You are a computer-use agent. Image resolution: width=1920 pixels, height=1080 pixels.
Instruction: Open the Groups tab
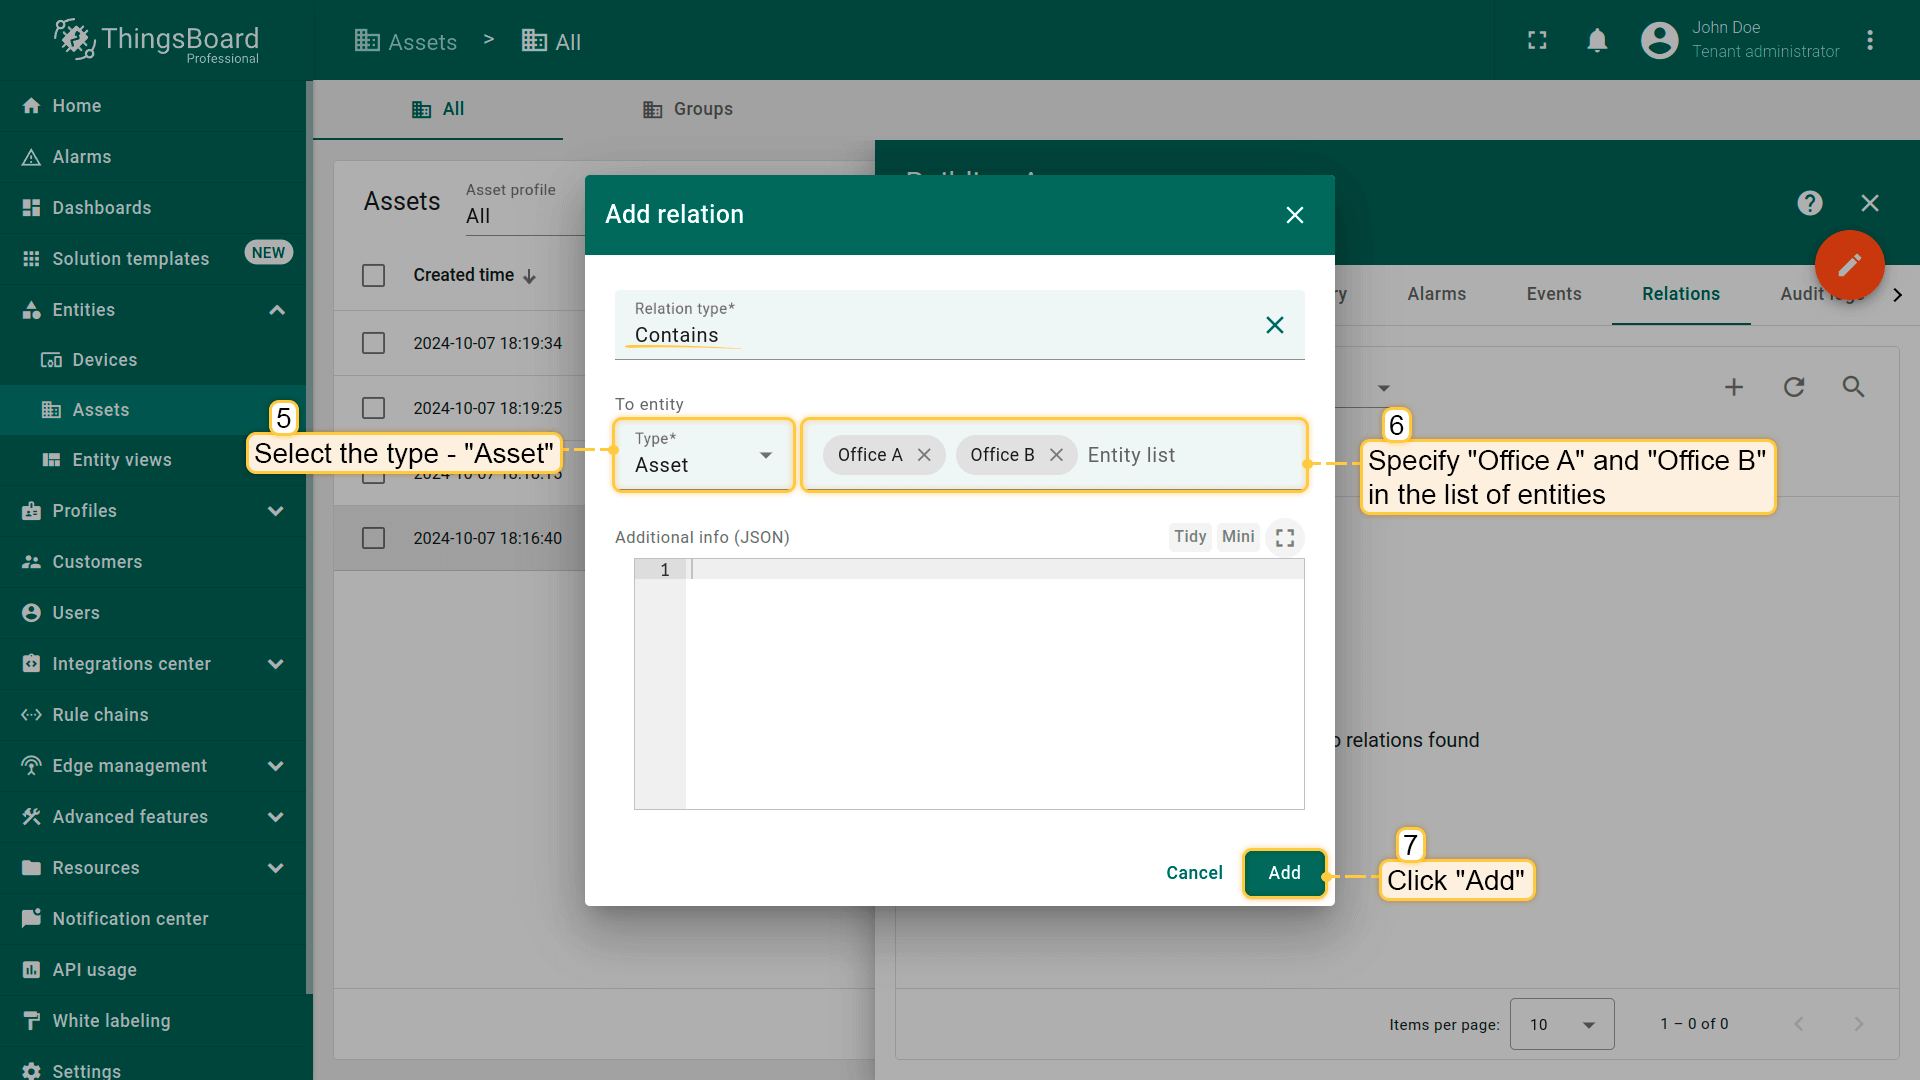pyautogui.click(x=688, y=109)
